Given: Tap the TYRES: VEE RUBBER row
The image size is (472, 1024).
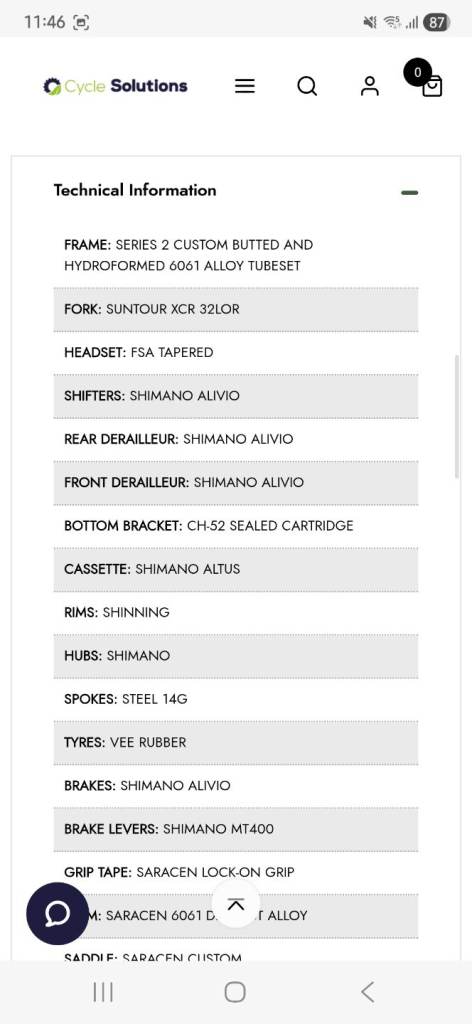Looking at the screenshot, I should tap(236, 743).
